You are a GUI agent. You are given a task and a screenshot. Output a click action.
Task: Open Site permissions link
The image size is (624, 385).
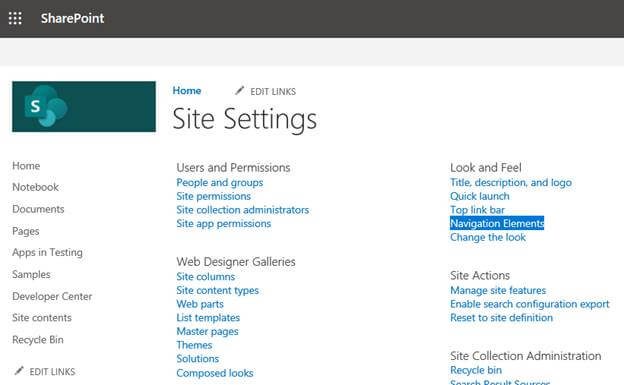tap(214, 196)
